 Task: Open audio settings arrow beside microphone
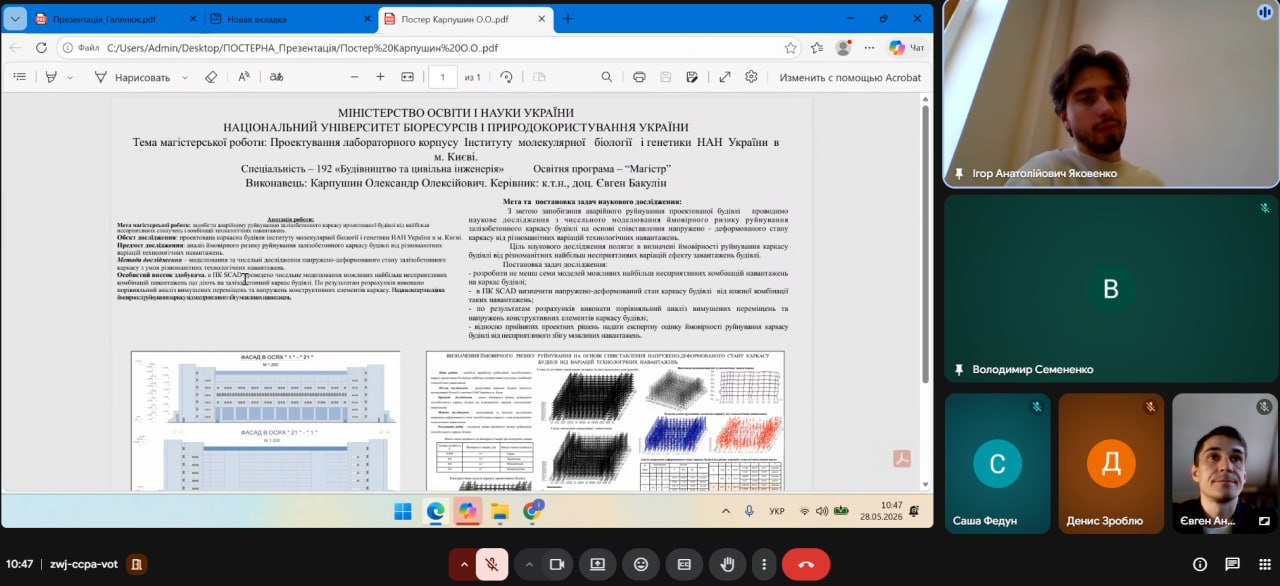[x=463, y=564]
